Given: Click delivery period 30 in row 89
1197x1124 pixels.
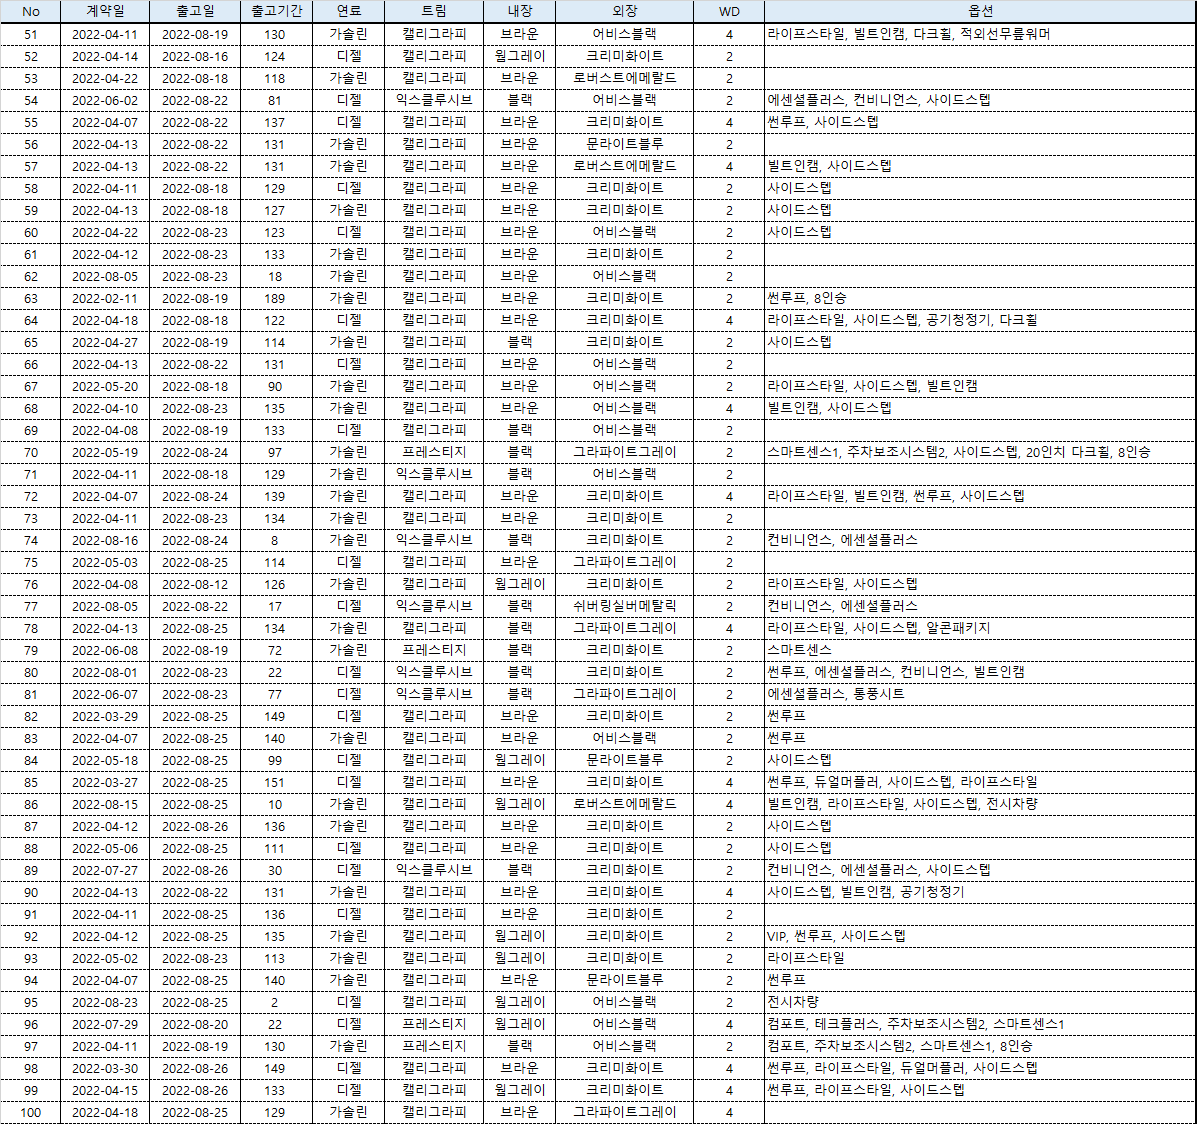Looking at the screenshot, I should 276,870.
